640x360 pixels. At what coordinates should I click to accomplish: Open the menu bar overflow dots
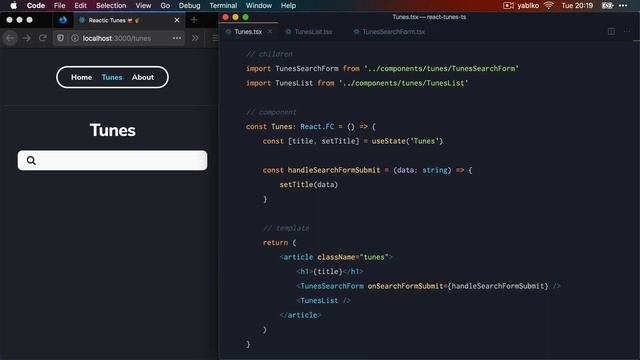pos(623,5)
